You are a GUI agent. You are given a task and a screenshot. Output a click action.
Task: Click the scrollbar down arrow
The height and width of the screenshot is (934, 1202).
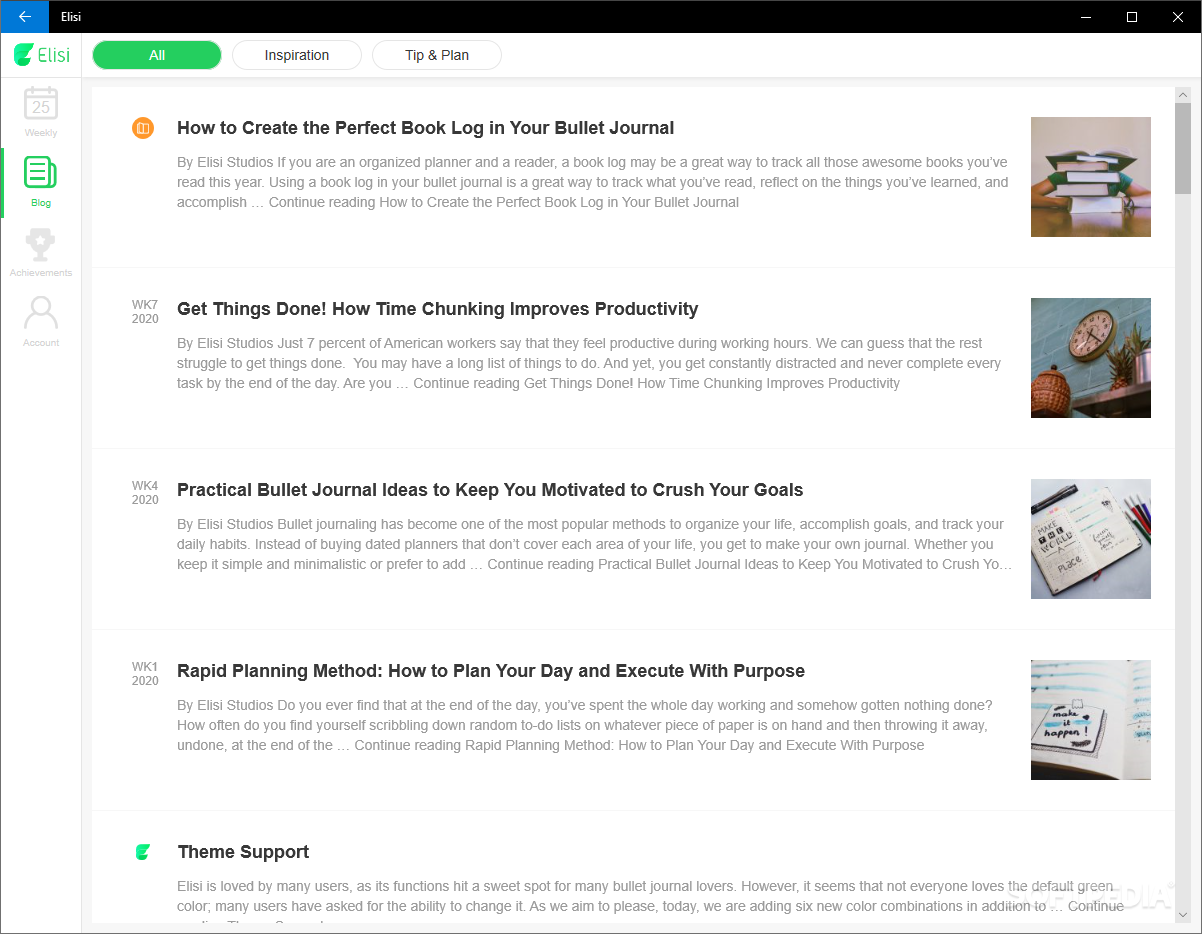pos(1183,914)
